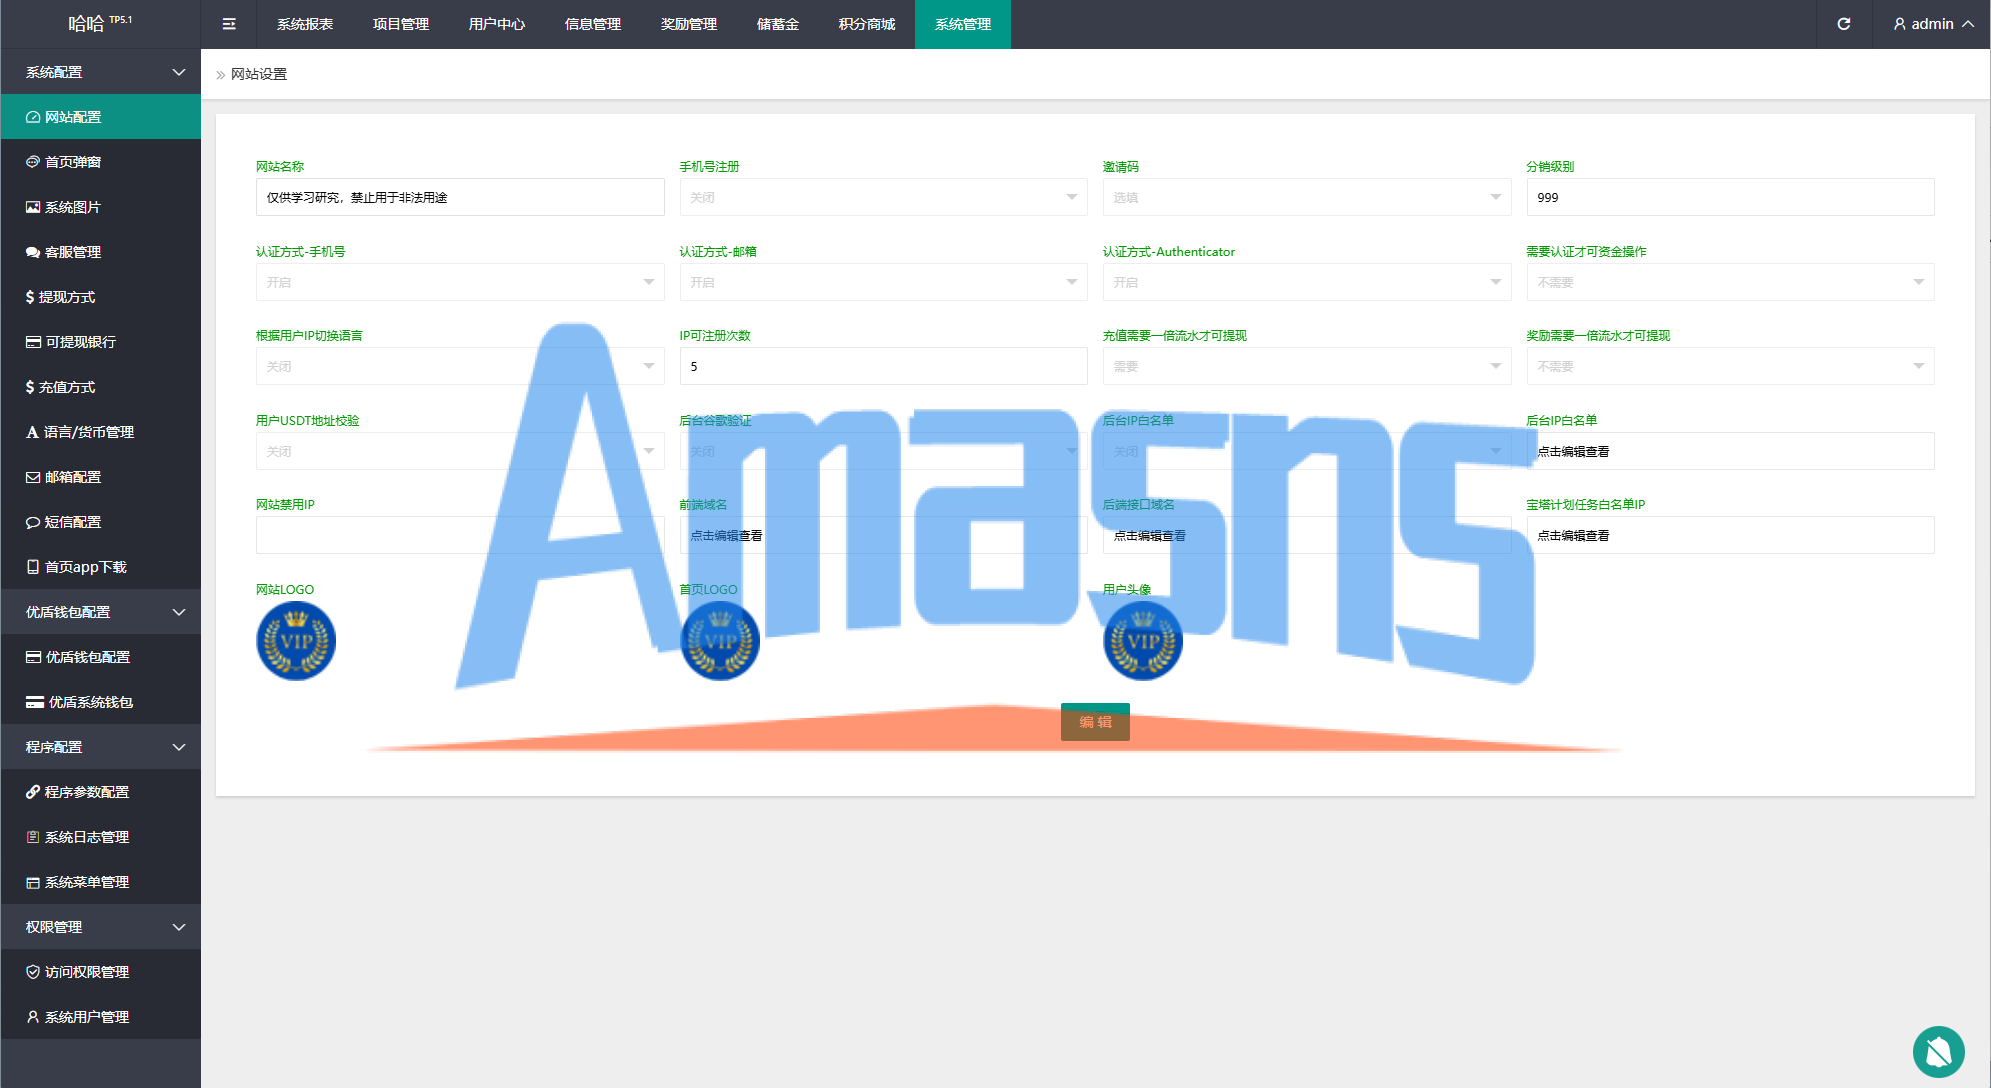1991x1088 pixels.
Task: Open 访问权限管理 sidebar item
Action: [86, 972]
